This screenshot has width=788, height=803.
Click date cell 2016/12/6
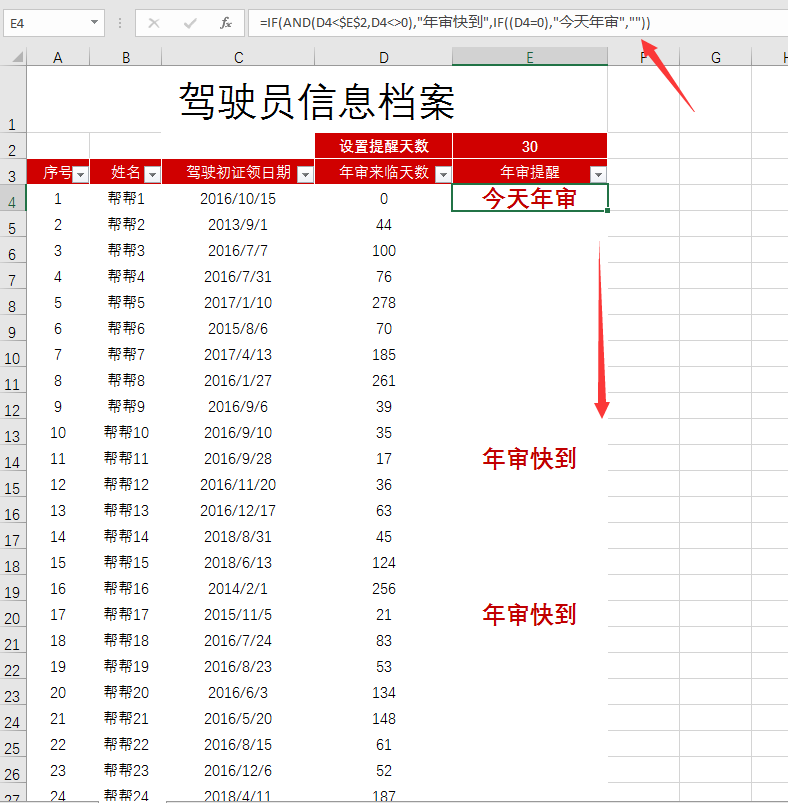238,771
